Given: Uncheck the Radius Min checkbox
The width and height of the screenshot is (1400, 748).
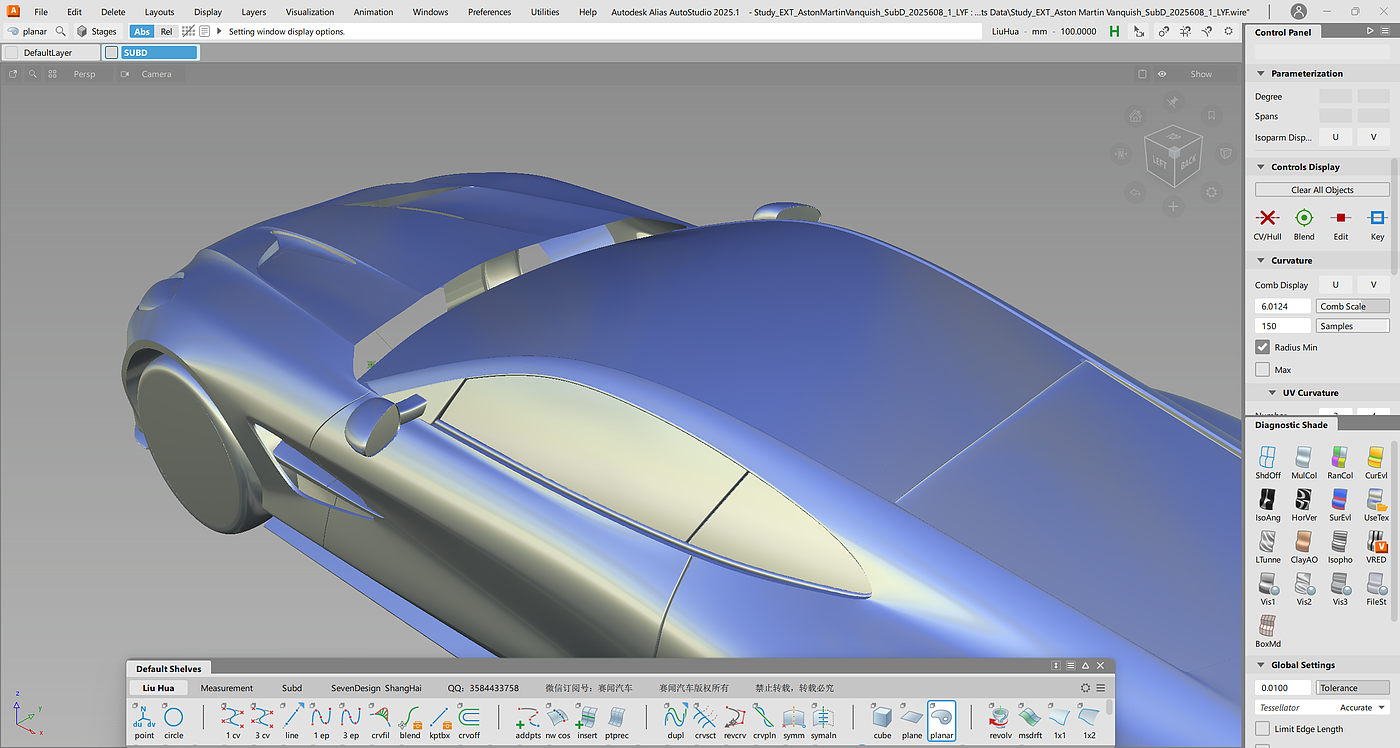Looking at the screenshot, I should 1263,347.
